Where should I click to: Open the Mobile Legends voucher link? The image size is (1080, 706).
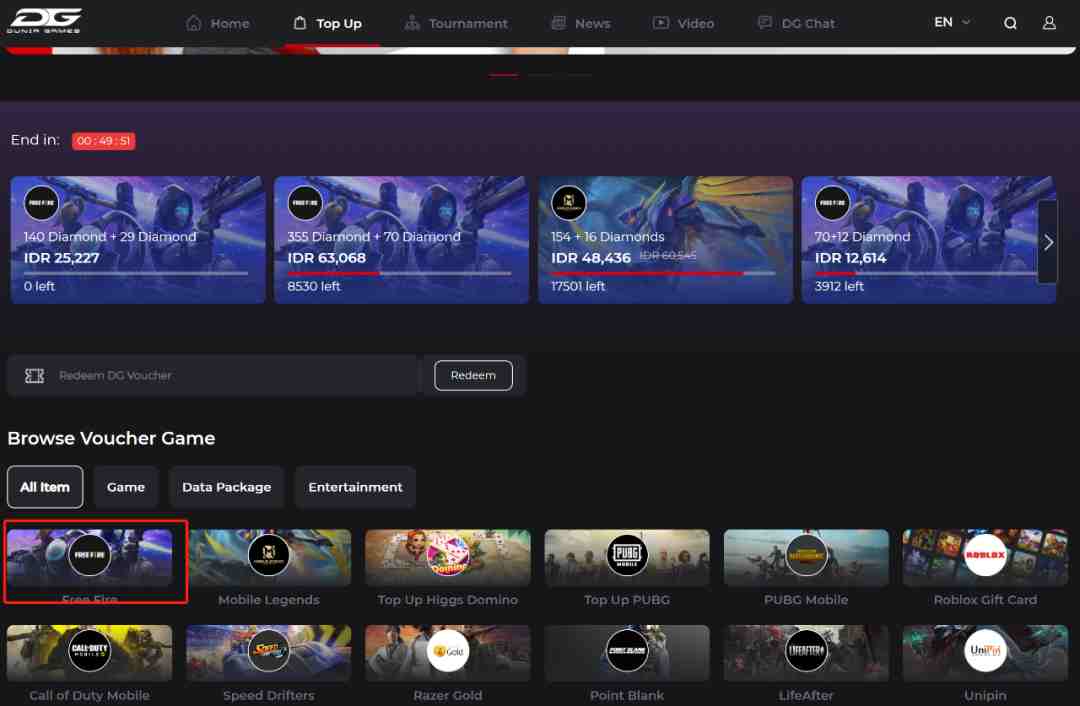[x=269, y=568]
